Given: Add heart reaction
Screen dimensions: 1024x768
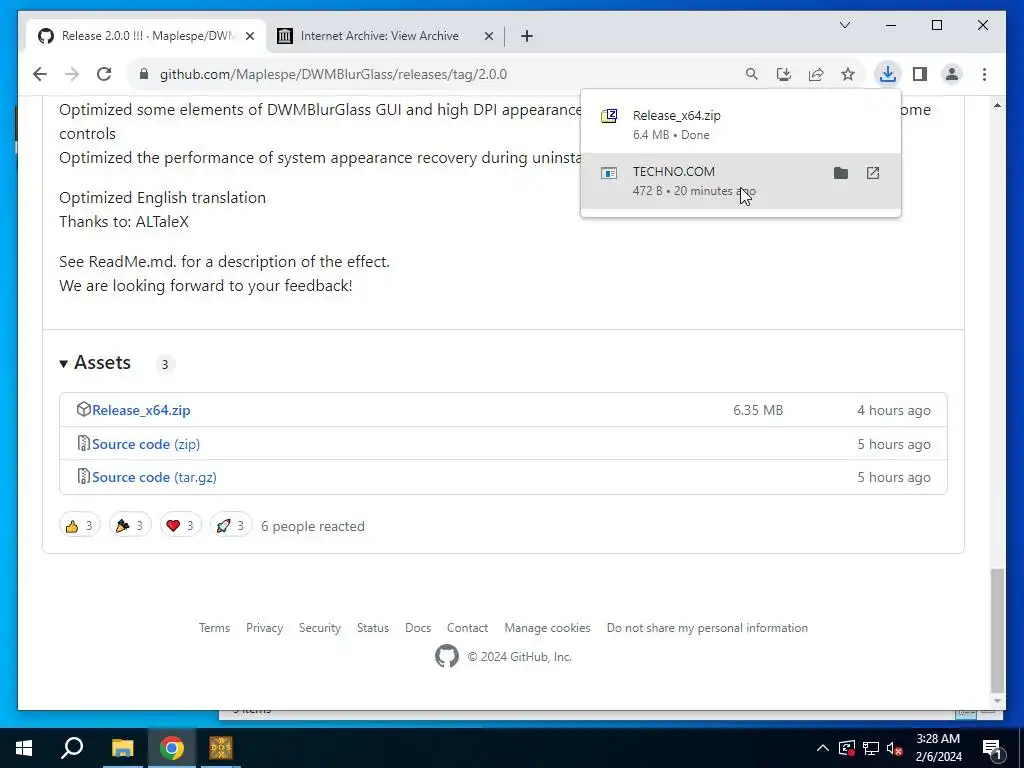Looking at the screenshot, I should click(180, 525).
